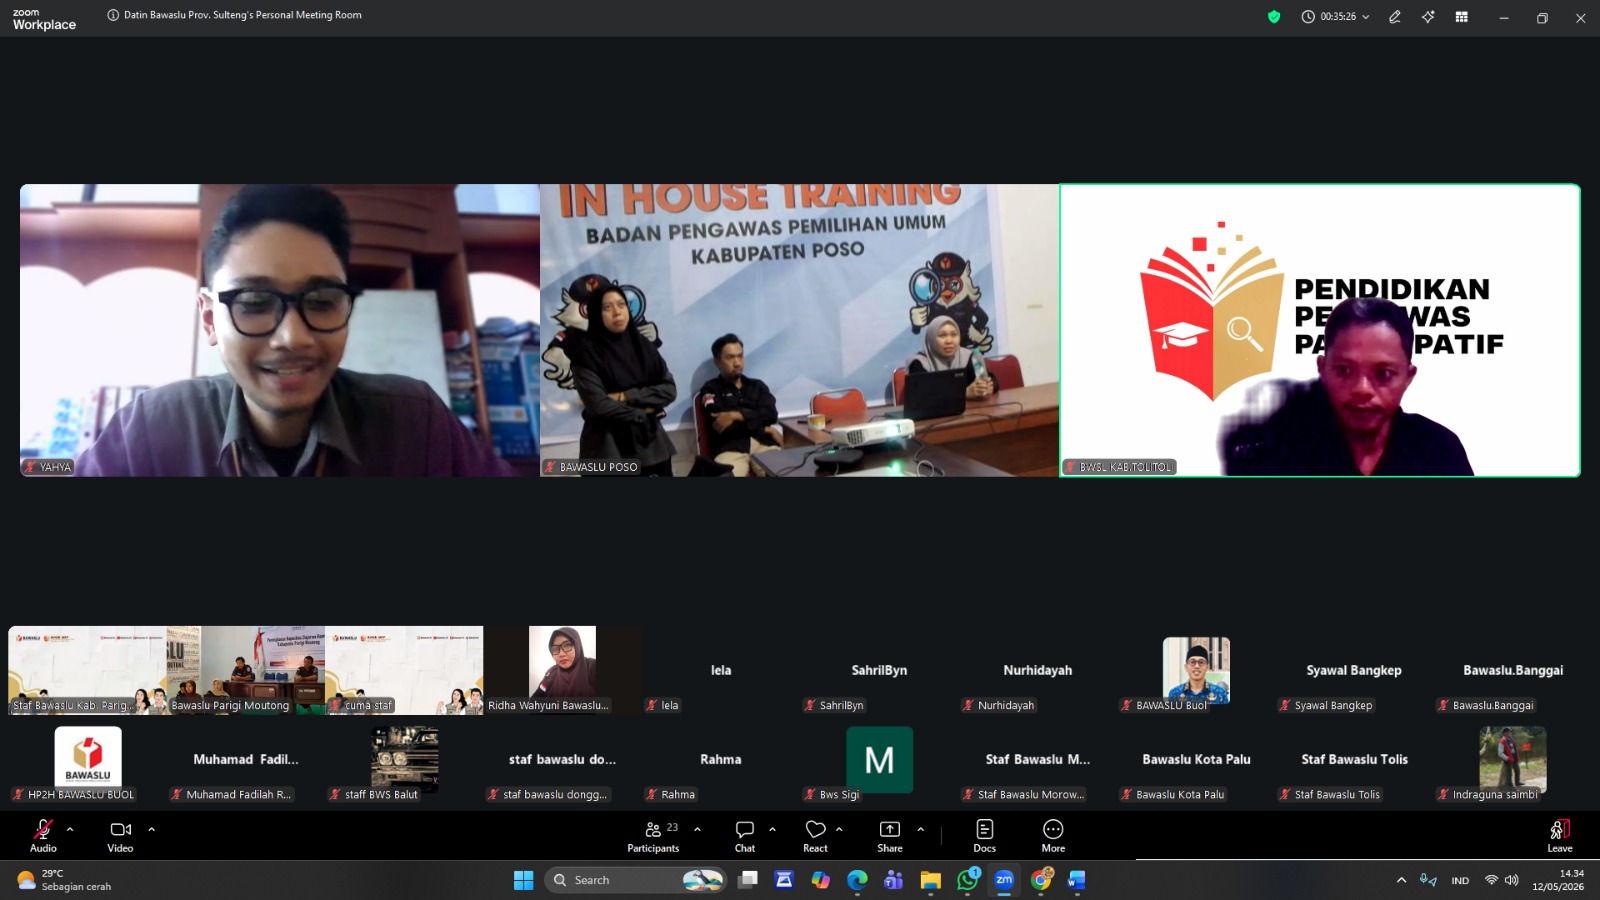The height and width of the screenshot is (900, 1600).
Task: Open Windows Start menu
Action: pyautogui.click(x=523, y=880)
